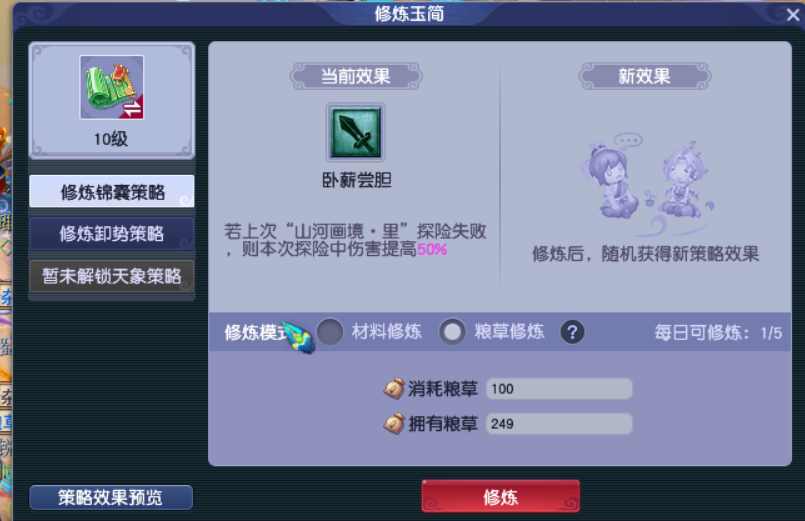
Task: Switch to the 修炼锦囊策略 tab
Action: click(x=112, y=191)
